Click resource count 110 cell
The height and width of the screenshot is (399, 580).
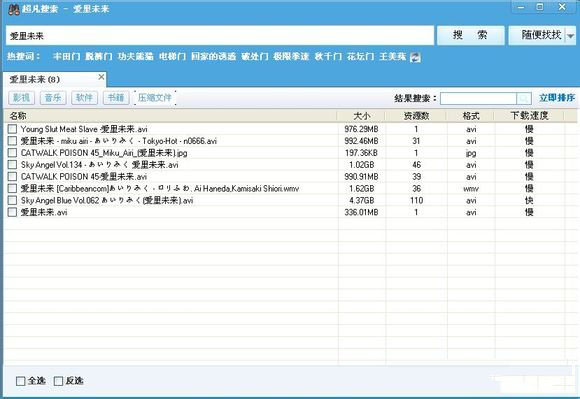coord(417,200)
